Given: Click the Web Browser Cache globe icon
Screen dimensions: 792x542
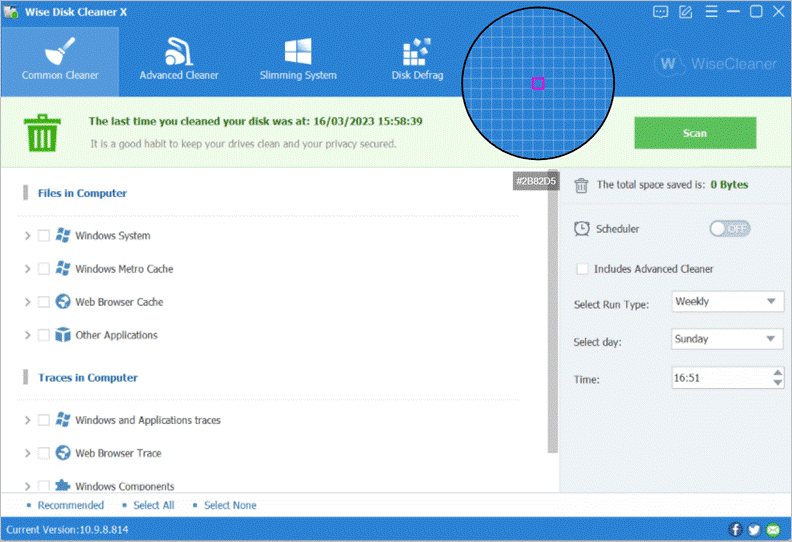Looking at the screenshot, I should coord(63,302).
